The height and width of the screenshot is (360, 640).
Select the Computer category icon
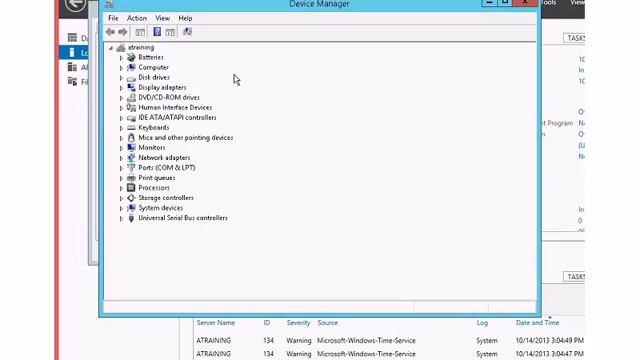pyautogui.click(x=131, y=67)
